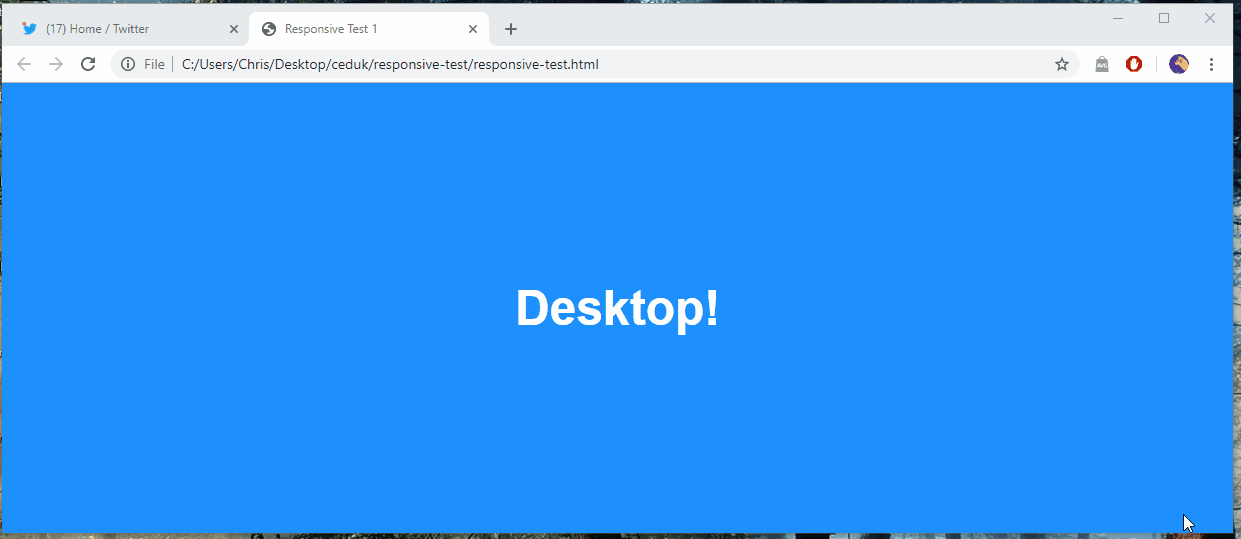Open a new tab with plus button
1241x539 pixels.
click(x=511, y=29)
